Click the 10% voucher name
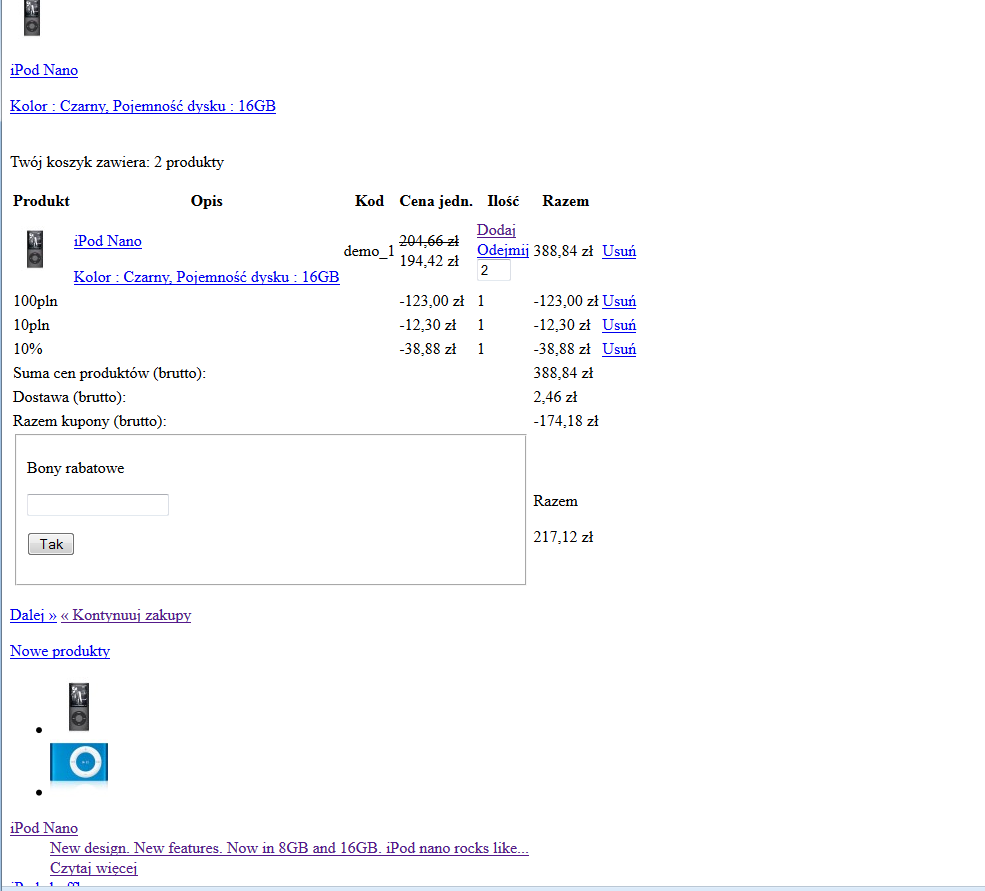985x891 pixels. pyautogui.click(x=28, y=349)
